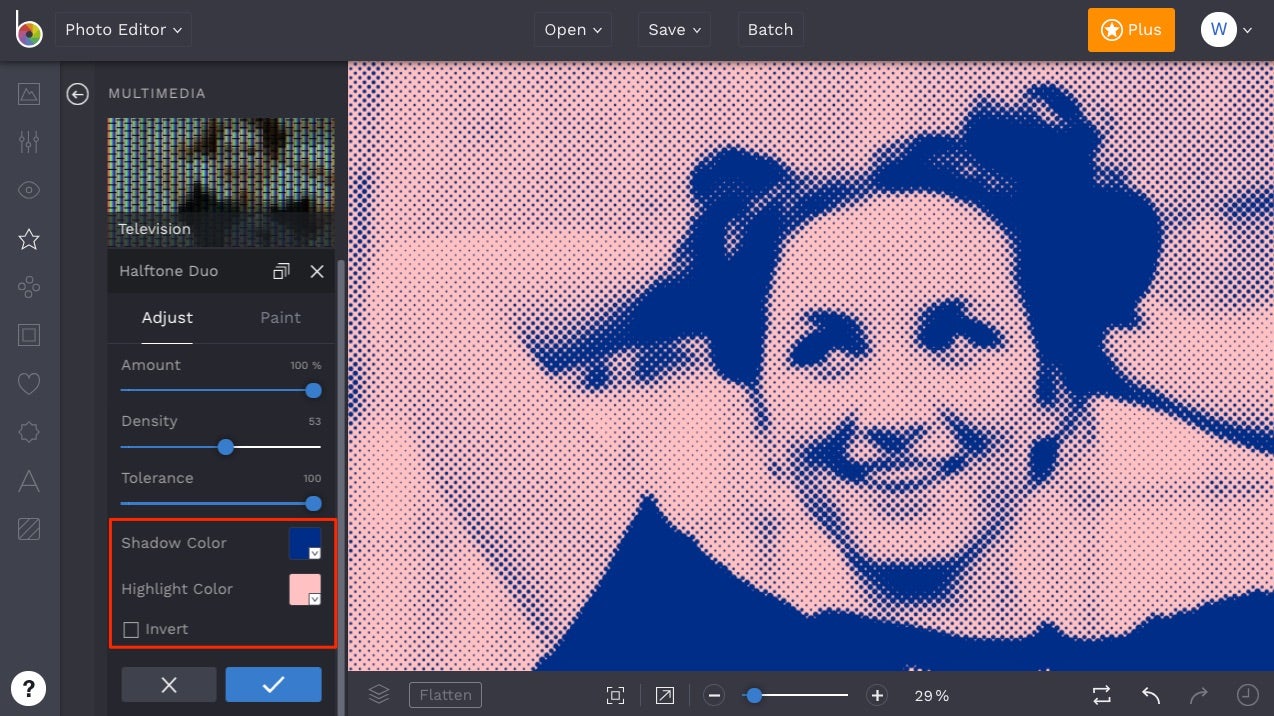Open the edit history clock icon

(1246, 694)
